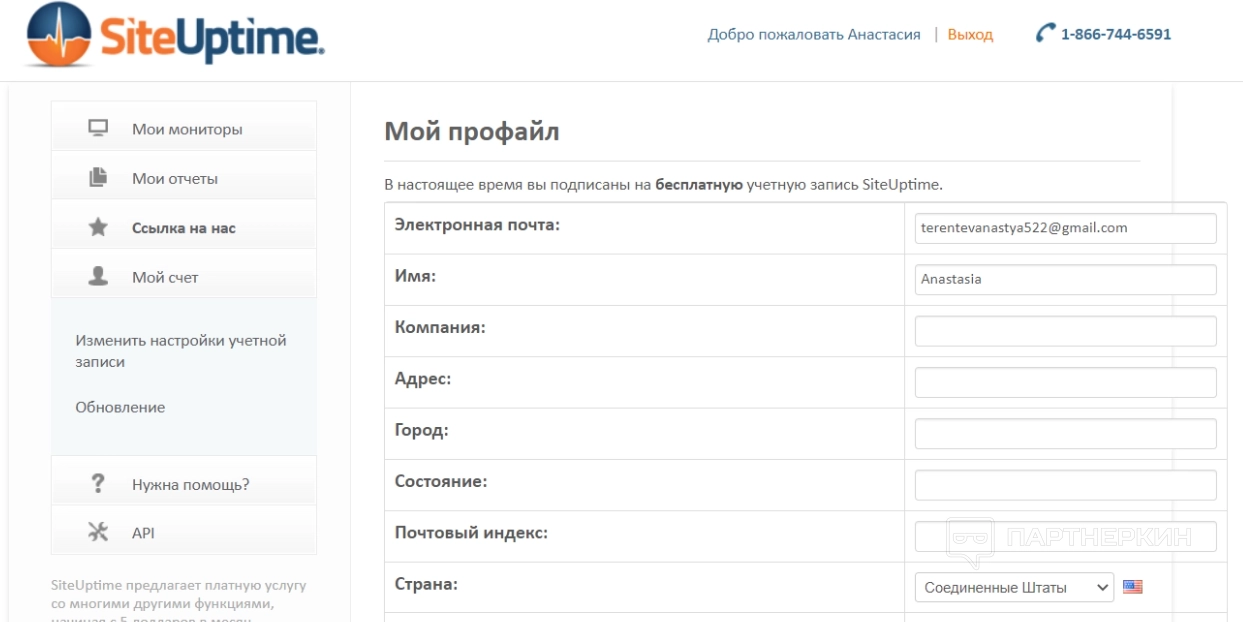1243x622 pixels.
Task: Click the documents icon beside Мои отчеты
Action: coord(98,178)
